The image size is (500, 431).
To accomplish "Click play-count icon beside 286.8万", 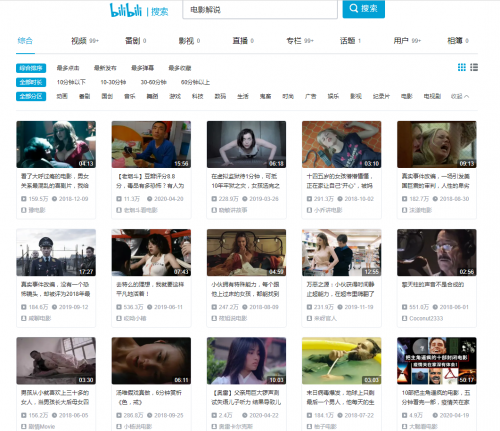I will [119, 415].
